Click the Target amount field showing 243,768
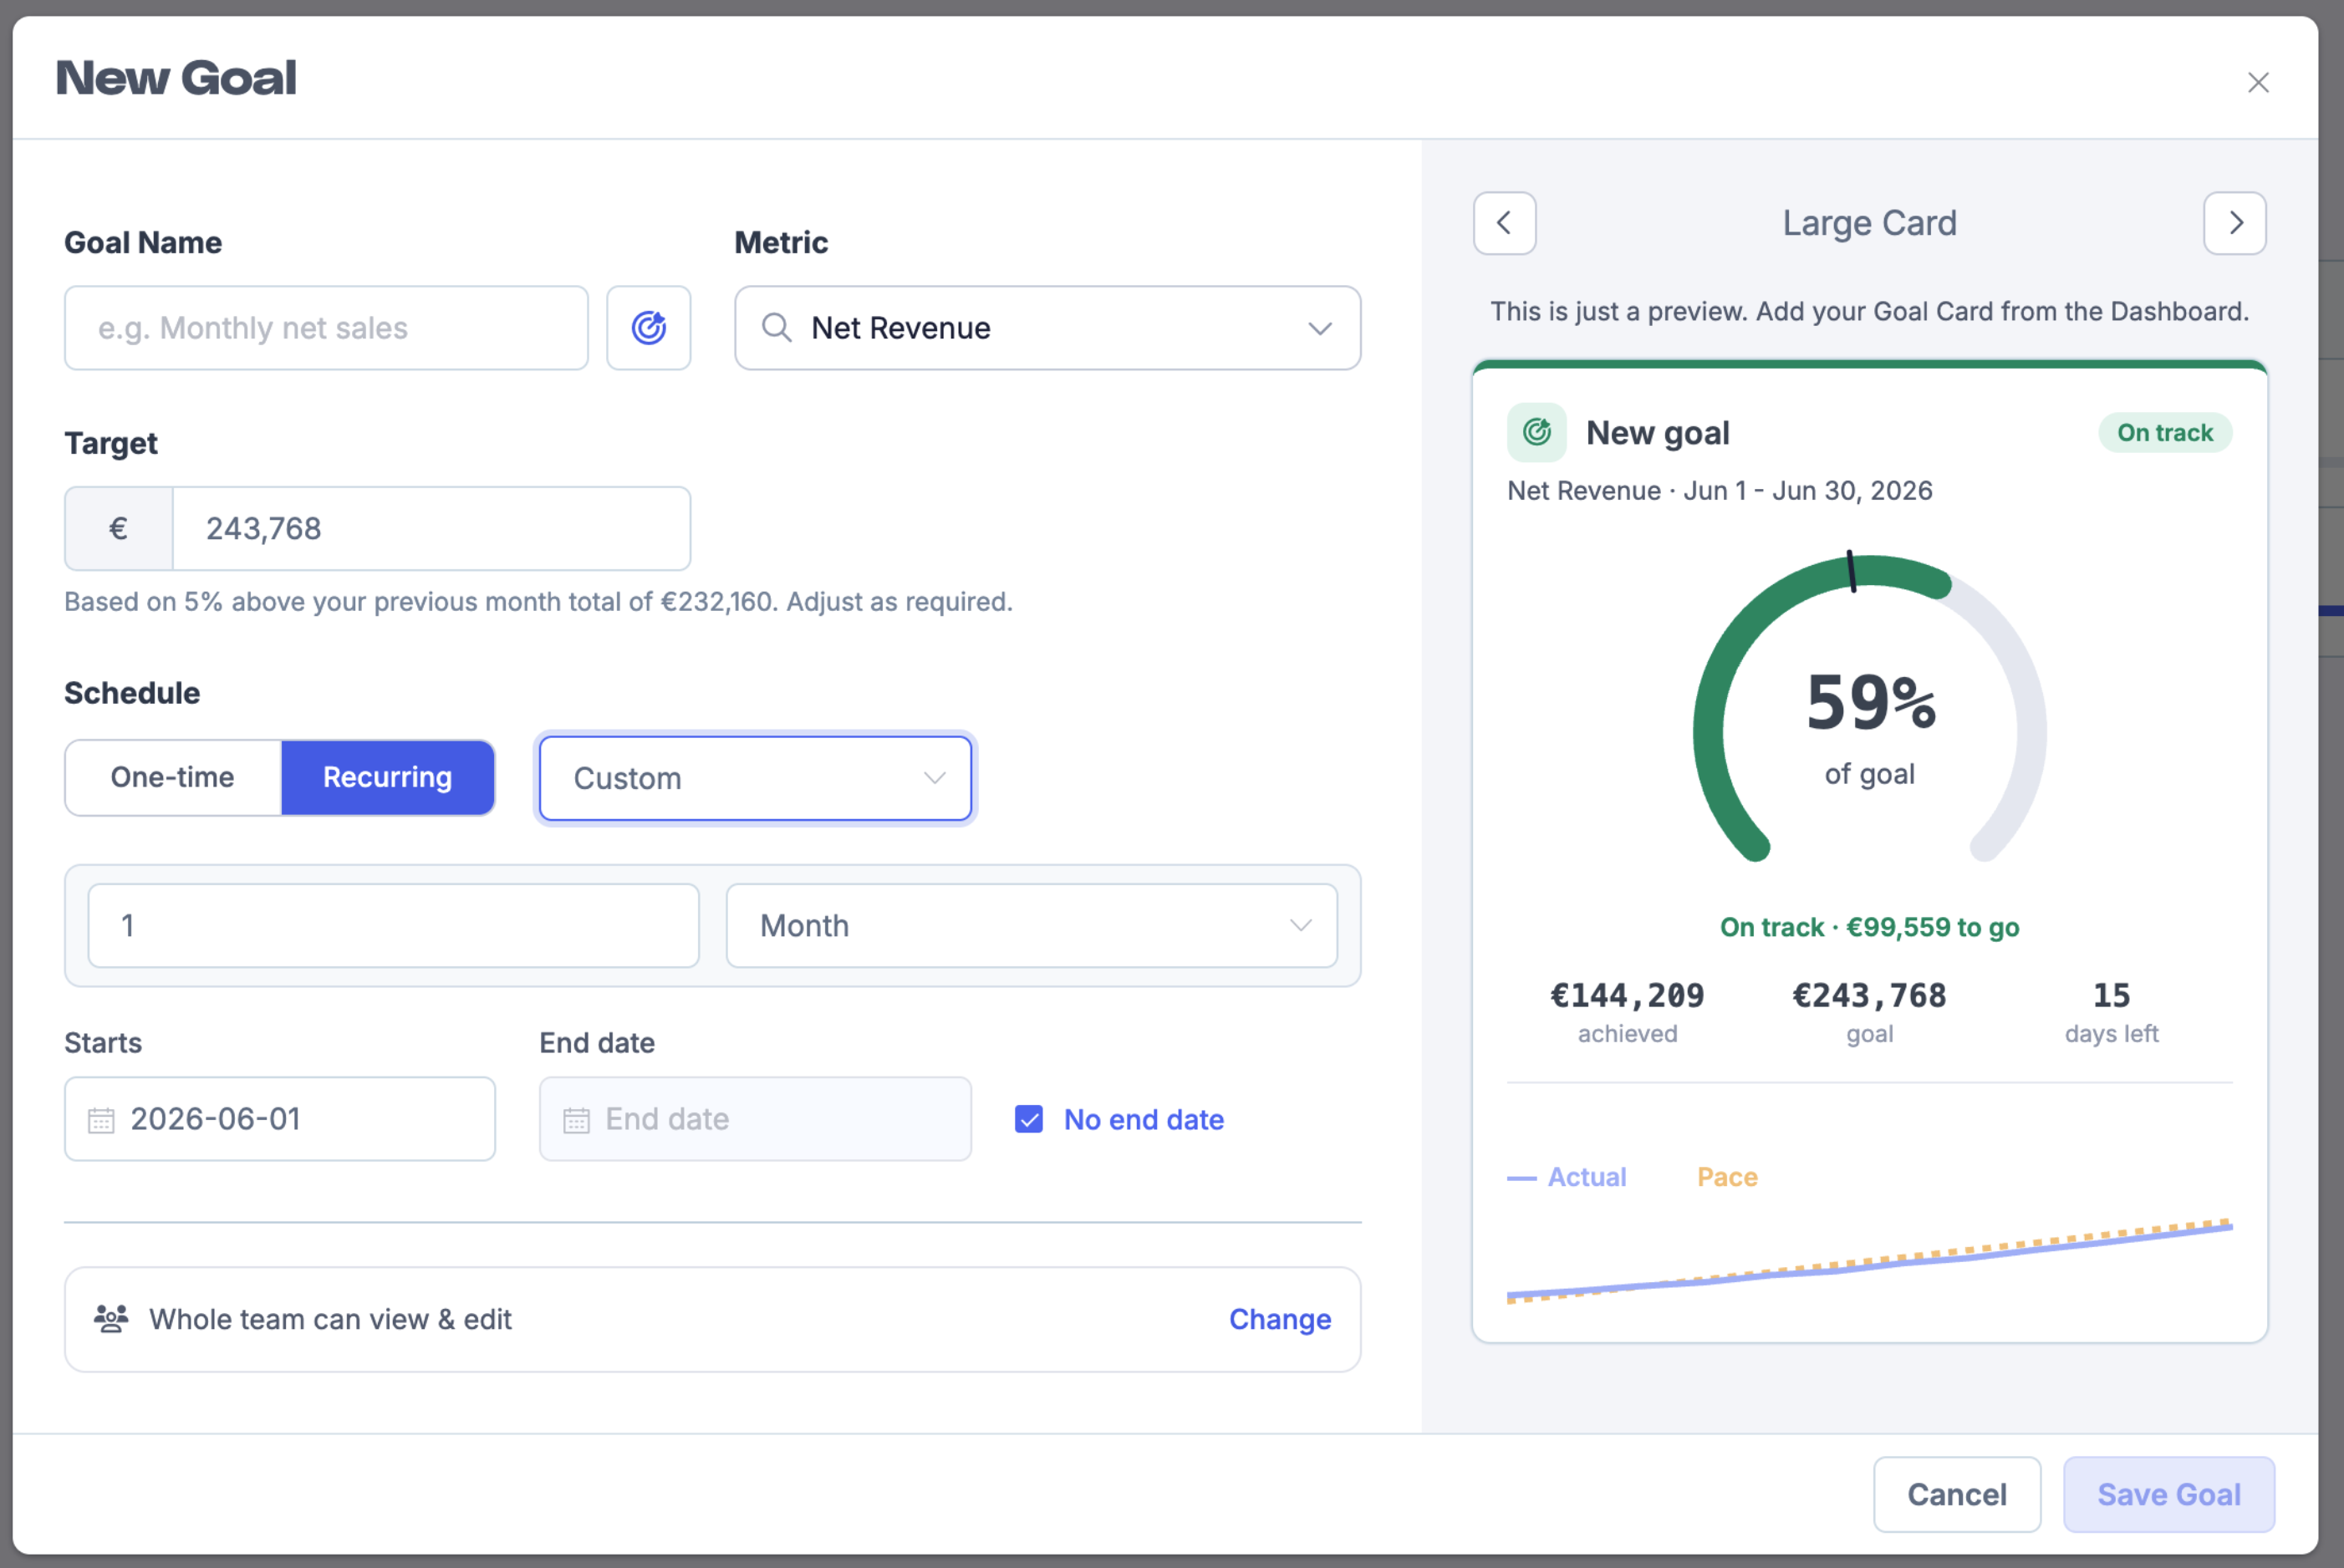 [431, 528]
